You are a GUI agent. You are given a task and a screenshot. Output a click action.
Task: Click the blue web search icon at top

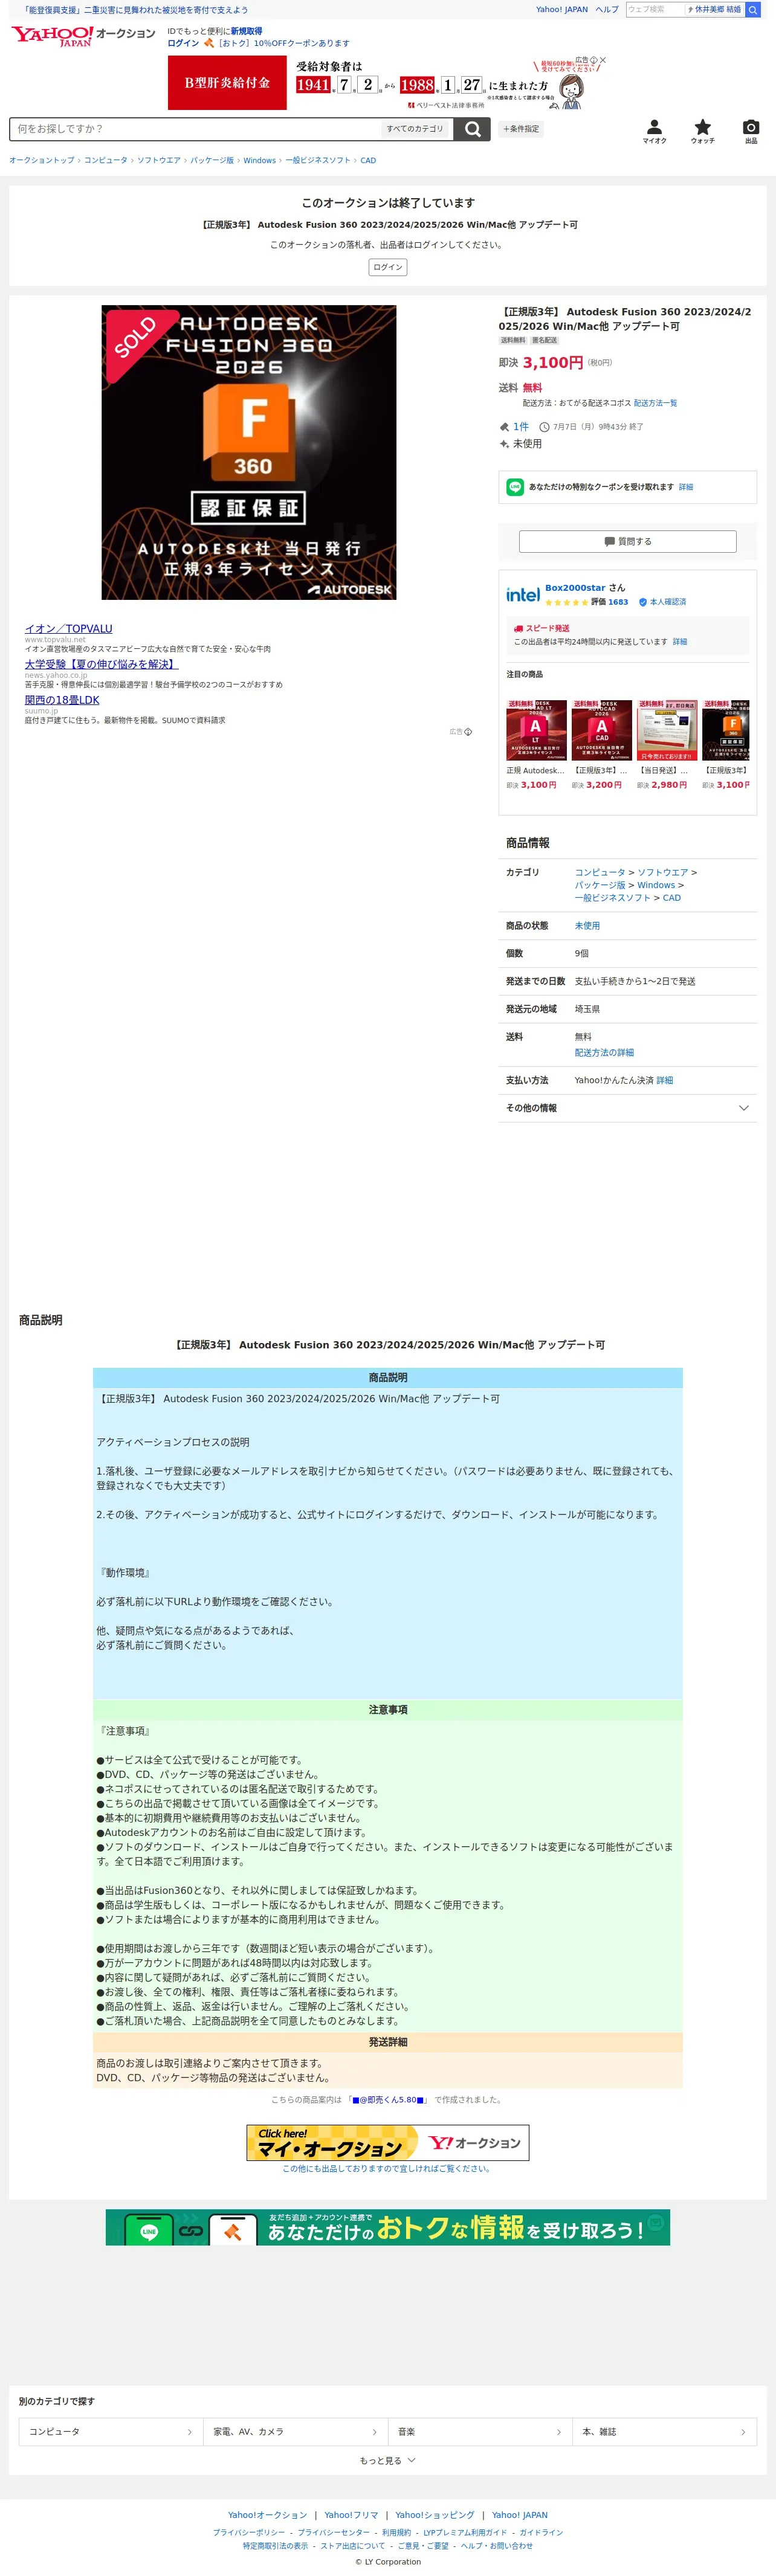pyautogui.click(x=753, y=10)
